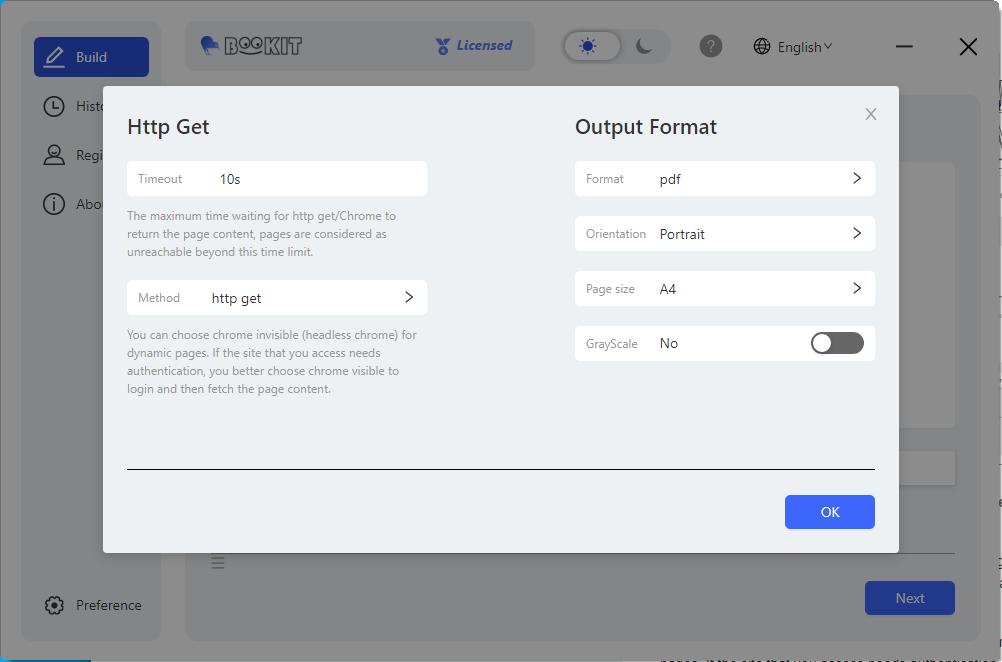Click the Bookit bird logo

[x=209, y=45]
